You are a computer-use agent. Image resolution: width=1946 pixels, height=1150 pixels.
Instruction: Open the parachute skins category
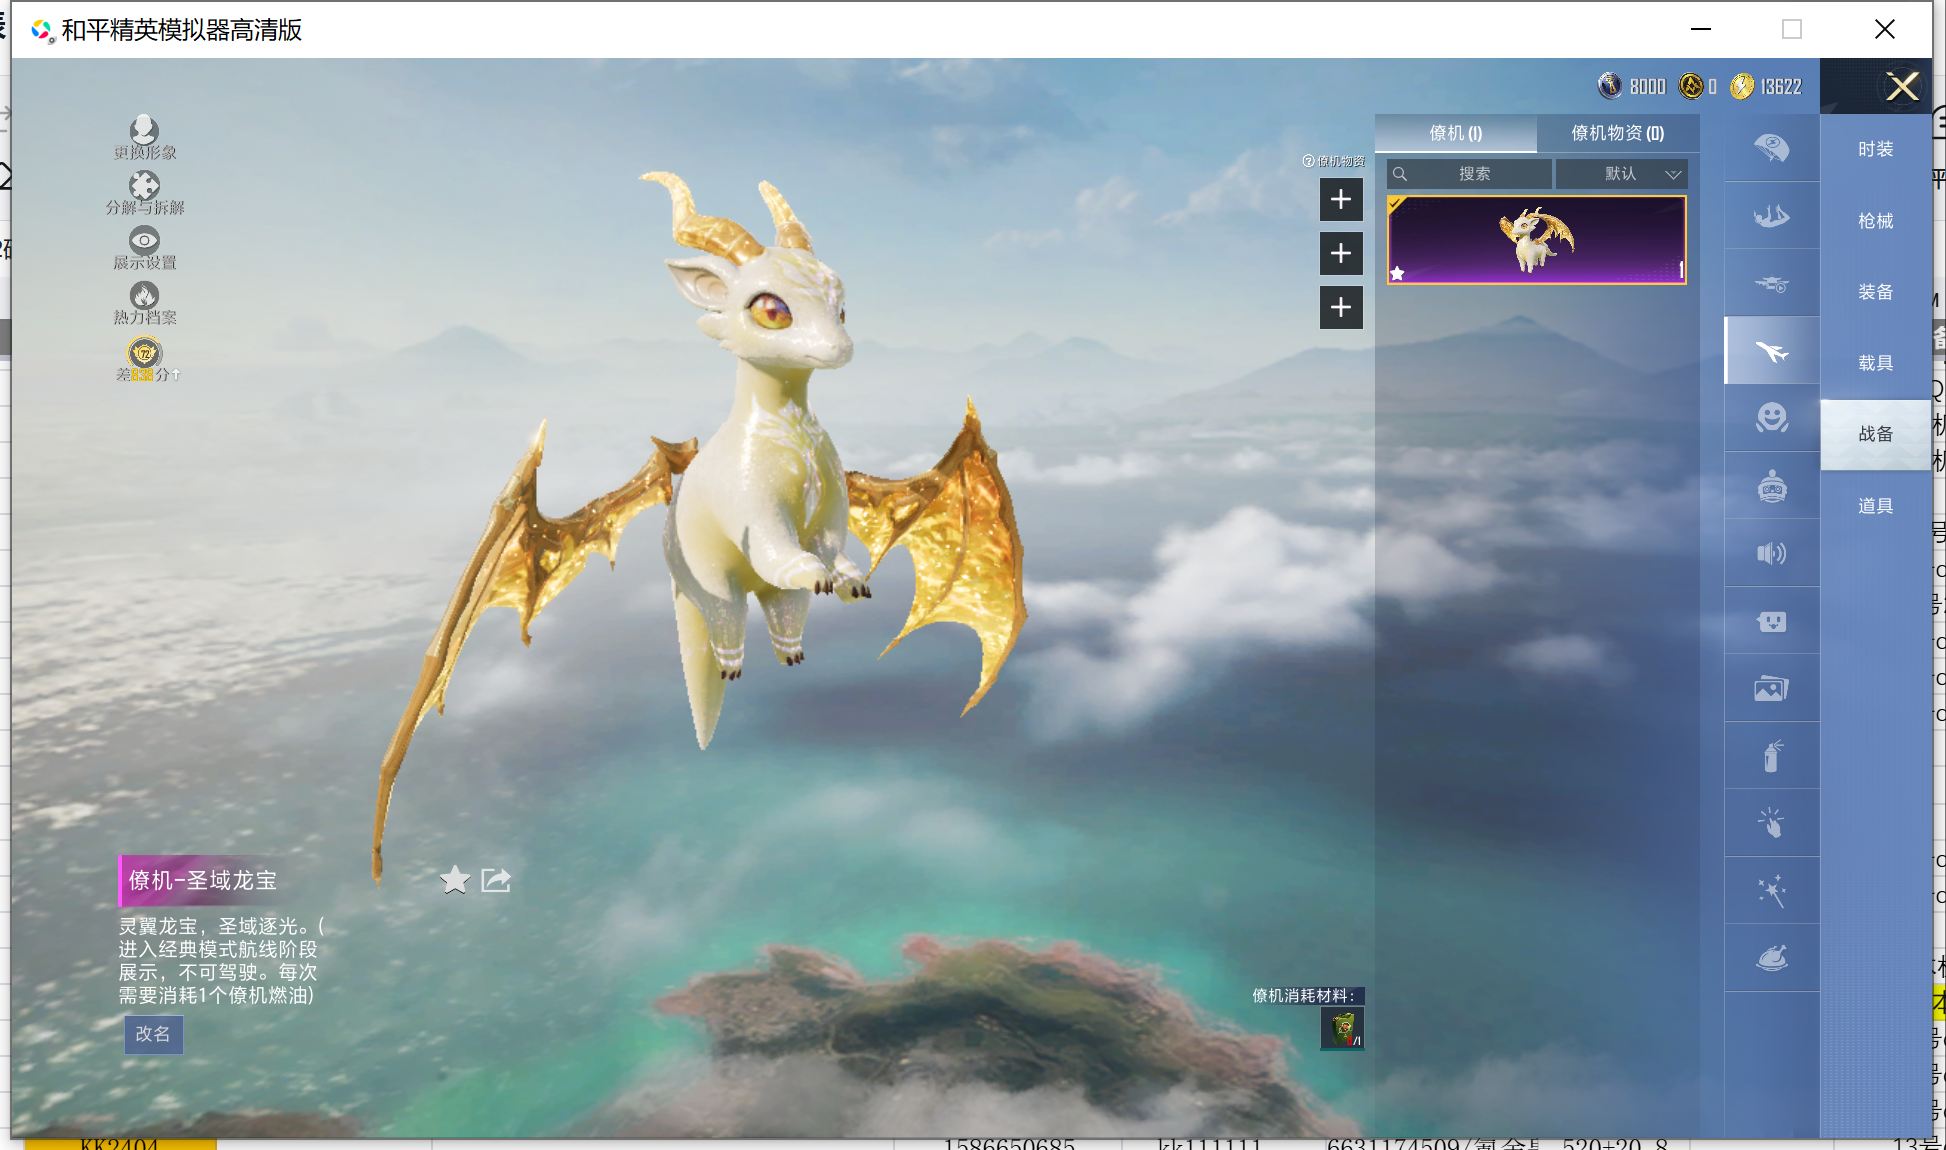click(x=1771, y=148)
